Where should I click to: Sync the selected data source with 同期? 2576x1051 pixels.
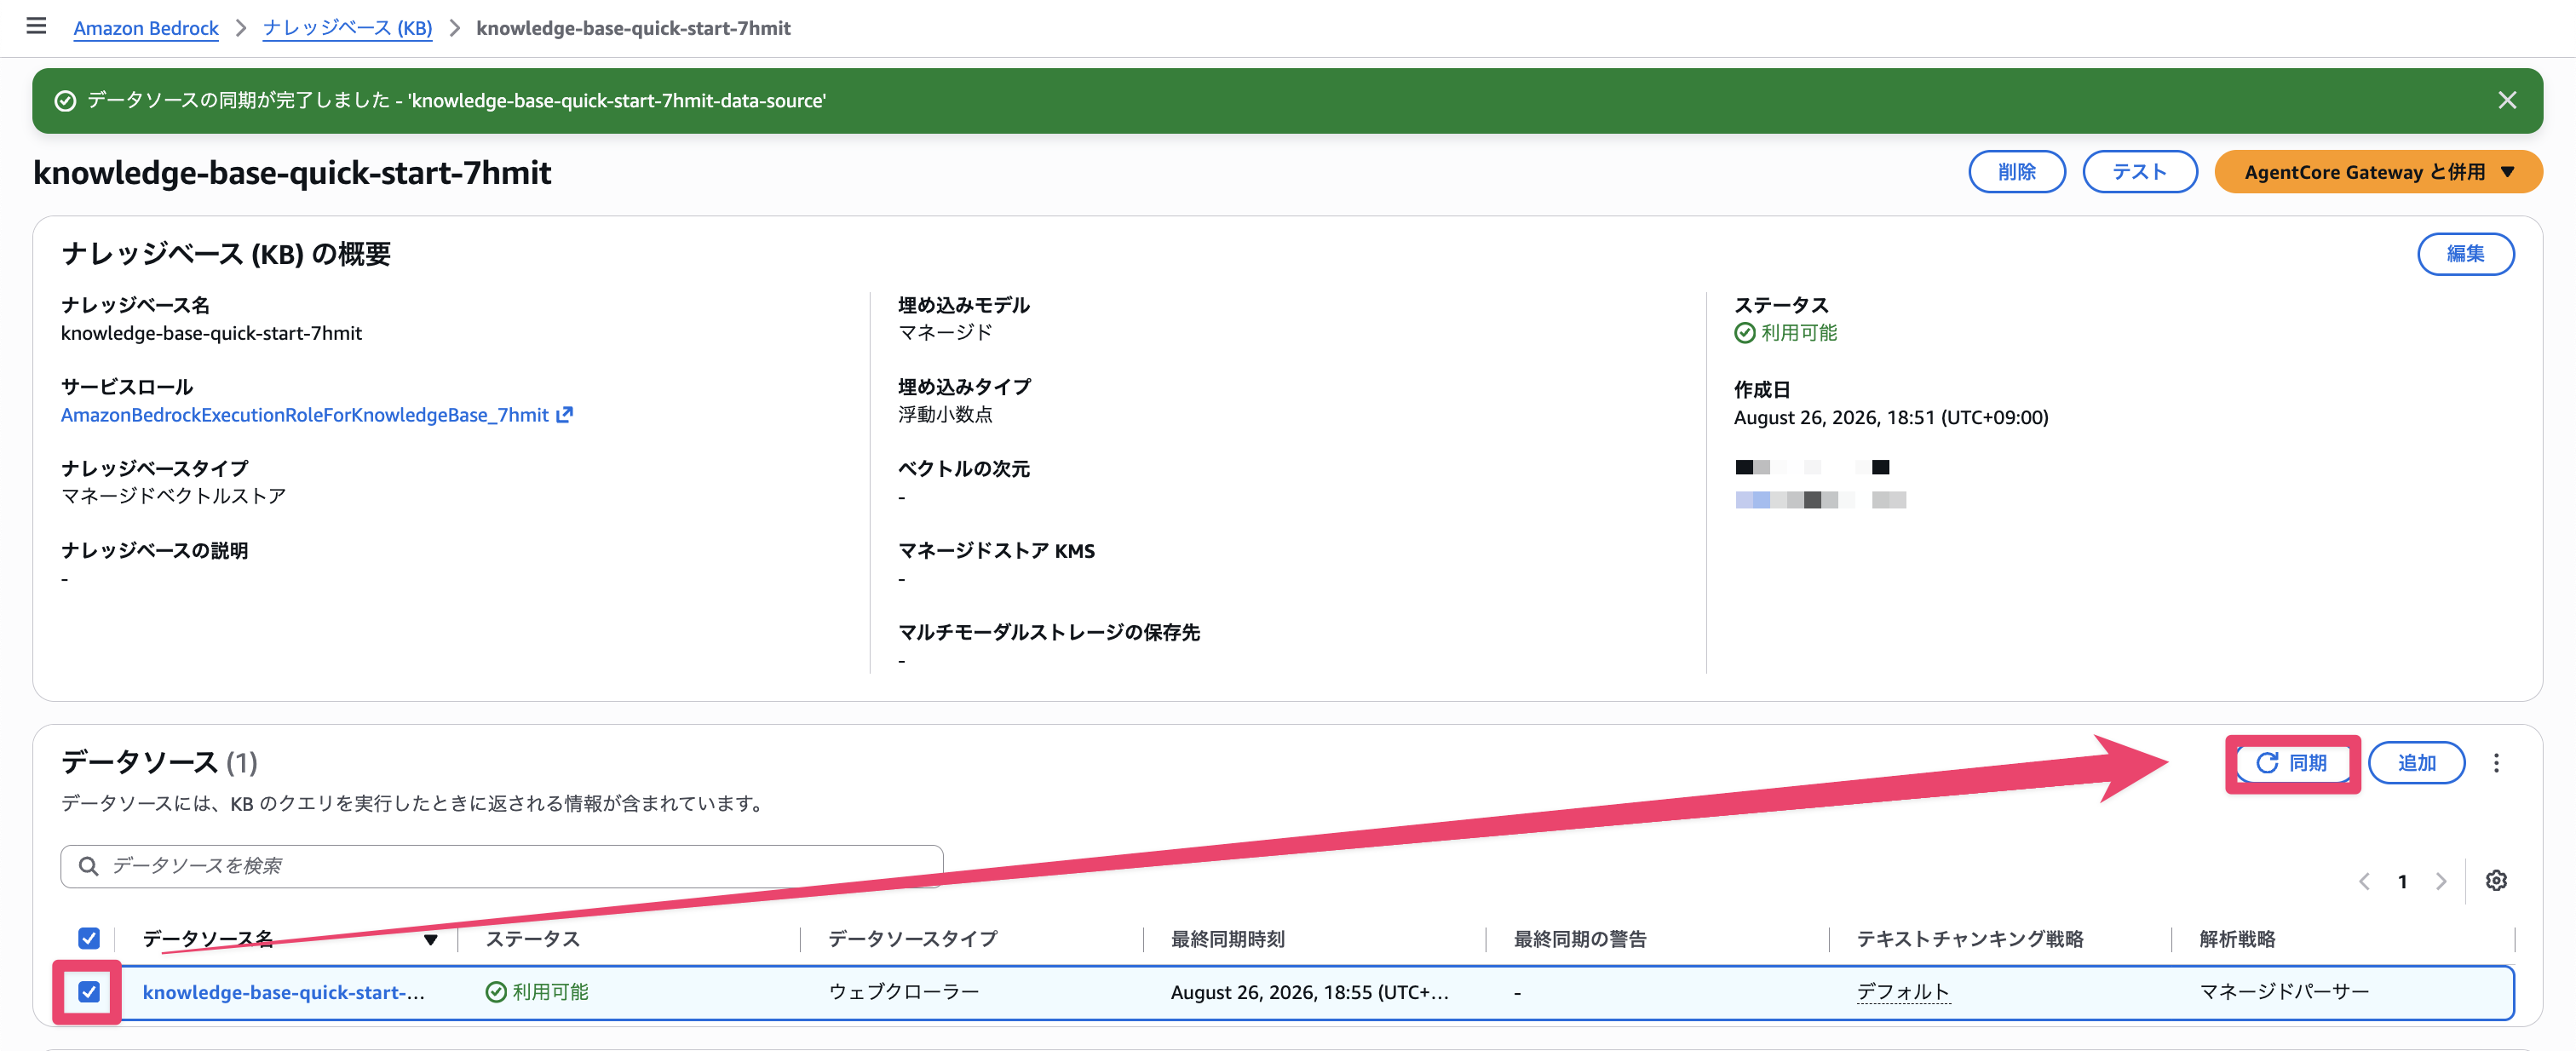2293,763
